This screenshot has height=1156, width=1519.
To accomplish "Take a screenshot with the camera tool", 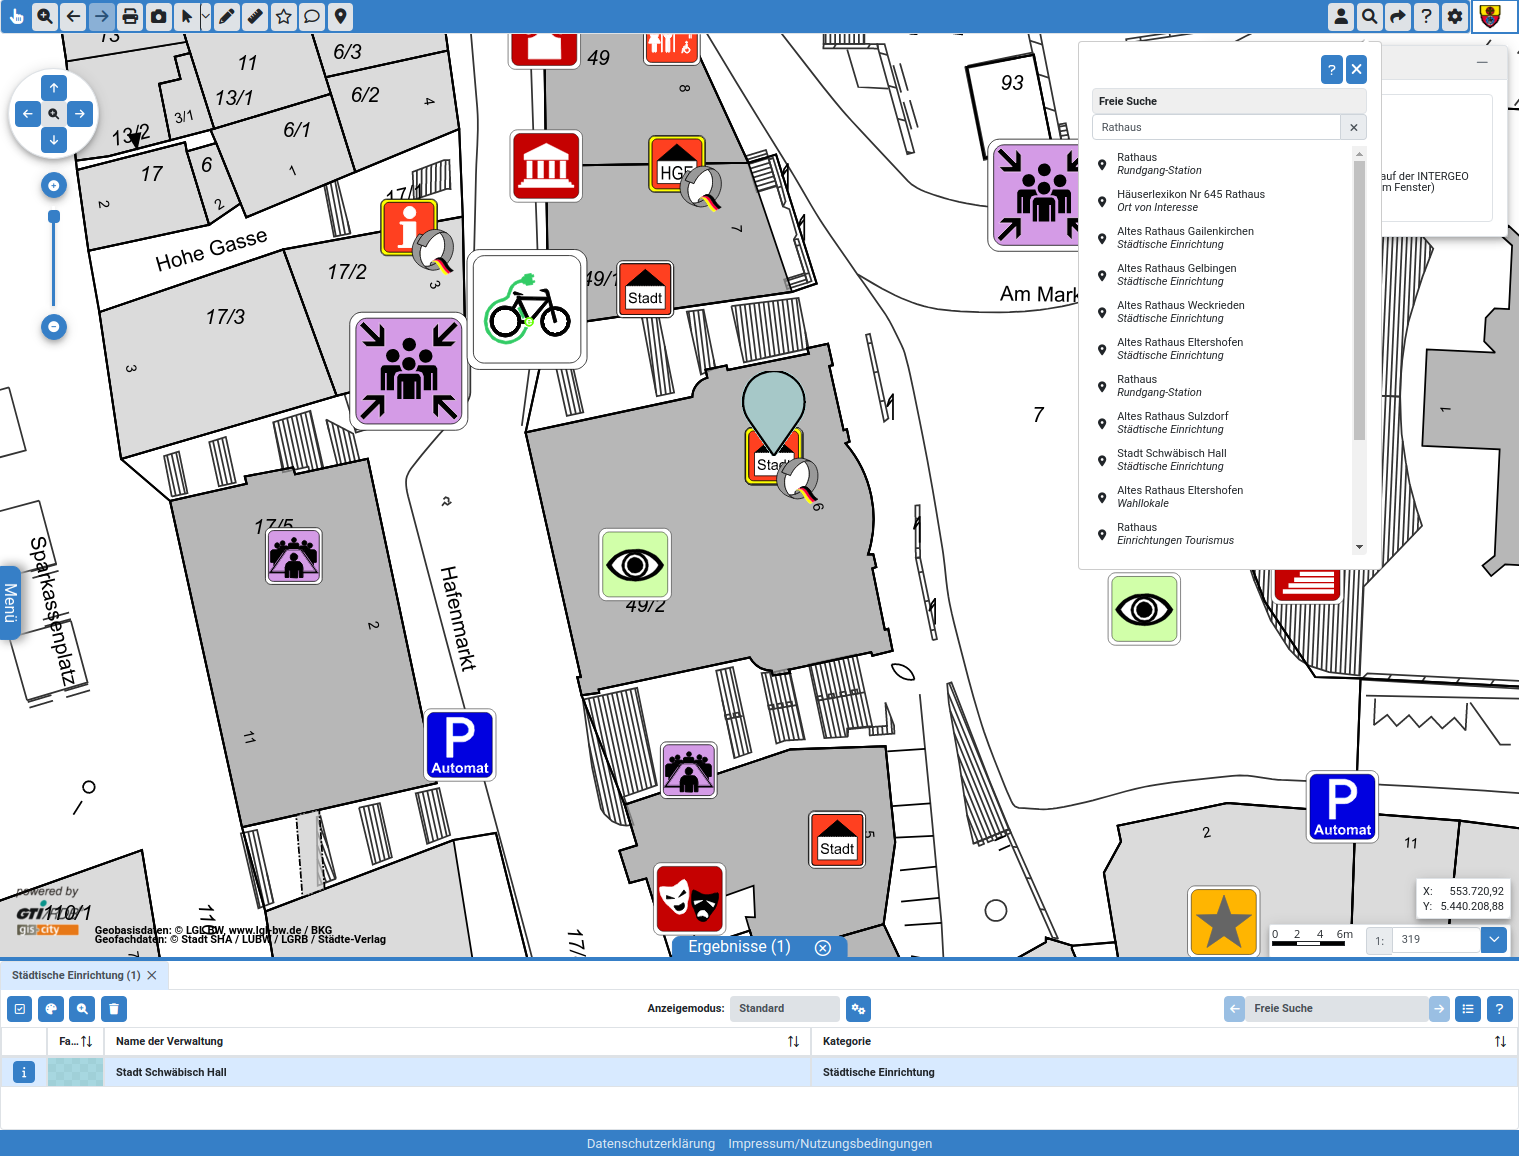I will coord(159,16).
